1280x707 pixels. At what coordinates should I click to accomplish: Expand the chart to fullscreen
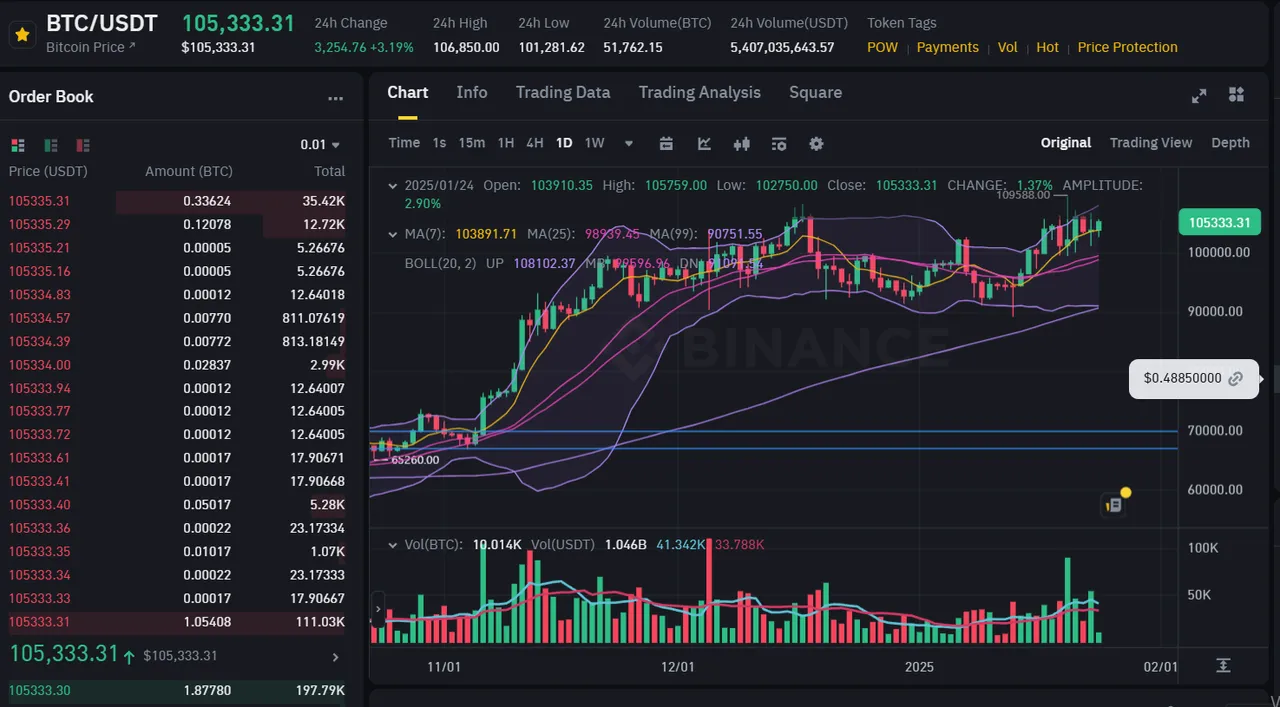coord(1199,95)
